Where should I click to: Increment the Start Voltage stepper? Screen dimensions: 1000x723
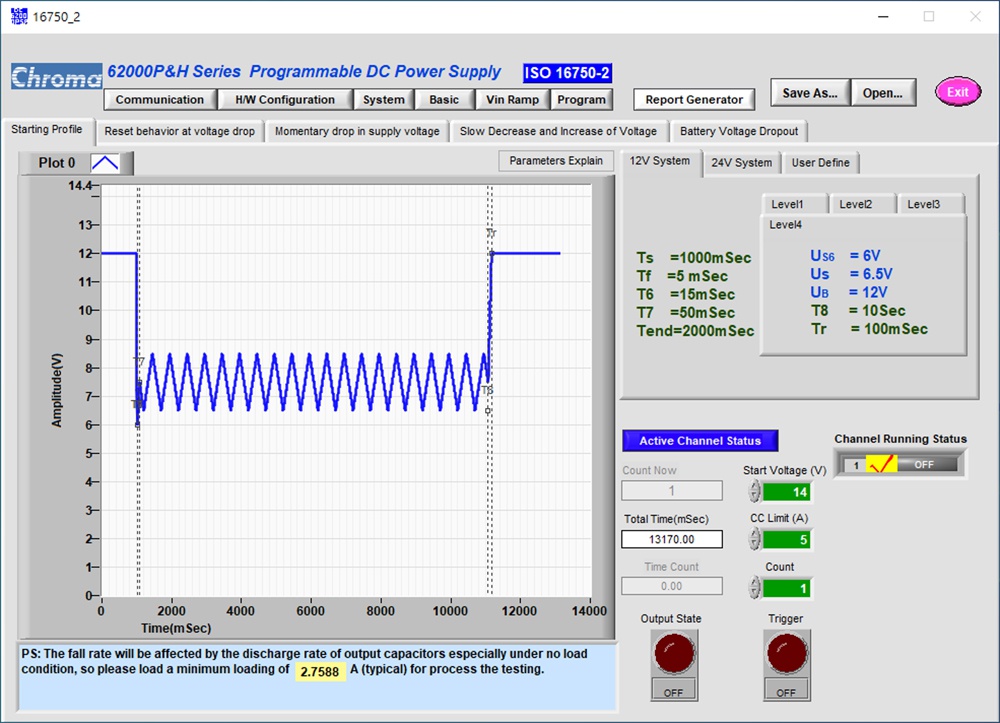click(755, 486)
